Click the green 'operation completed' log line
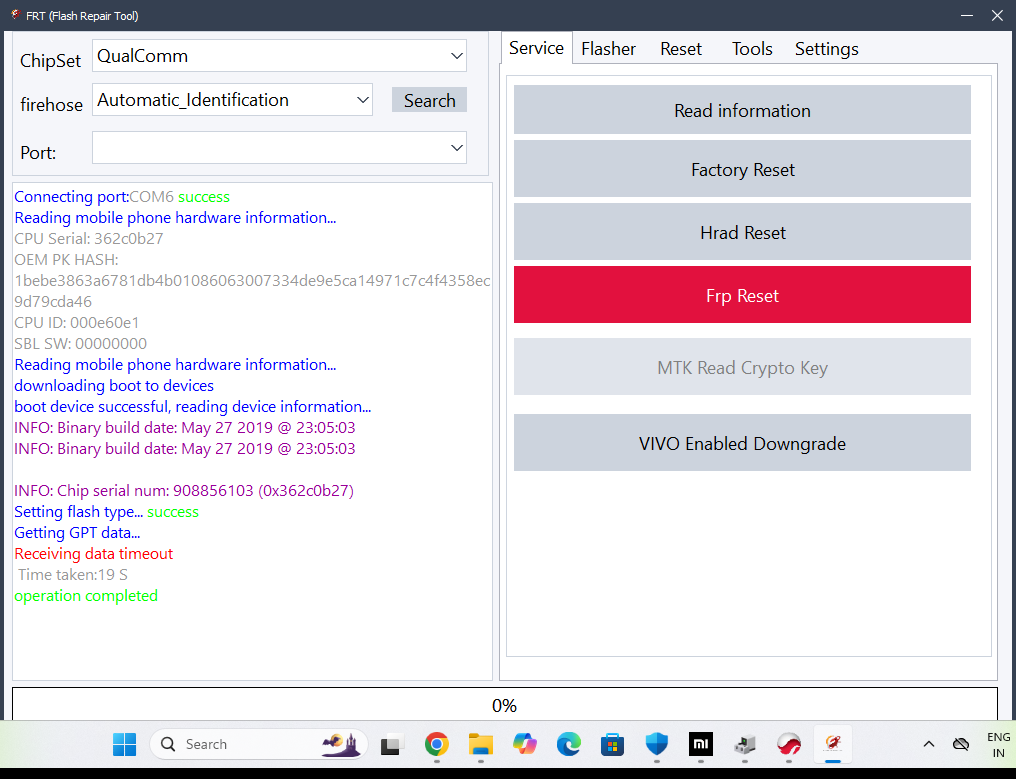 coord(86,596)
